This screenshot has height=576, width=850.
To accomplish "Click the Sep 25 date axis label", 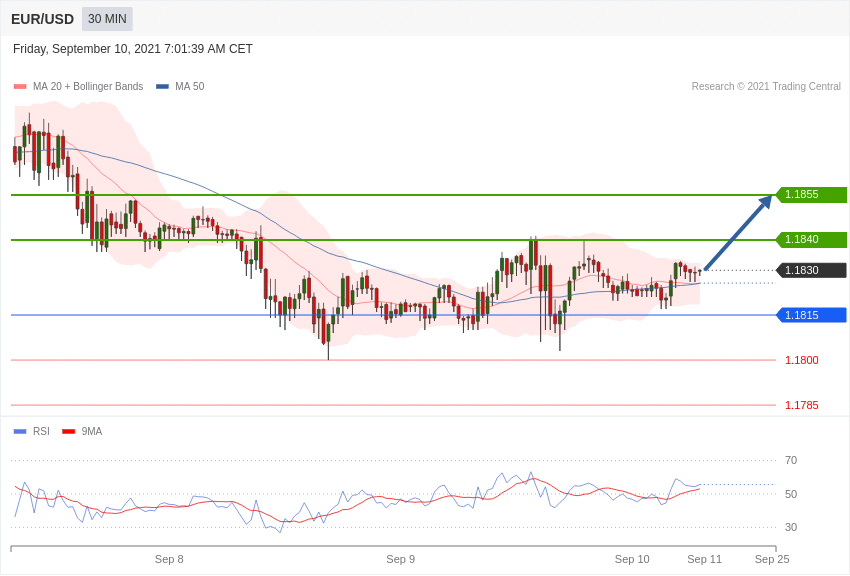I will [x=772, y=559].
